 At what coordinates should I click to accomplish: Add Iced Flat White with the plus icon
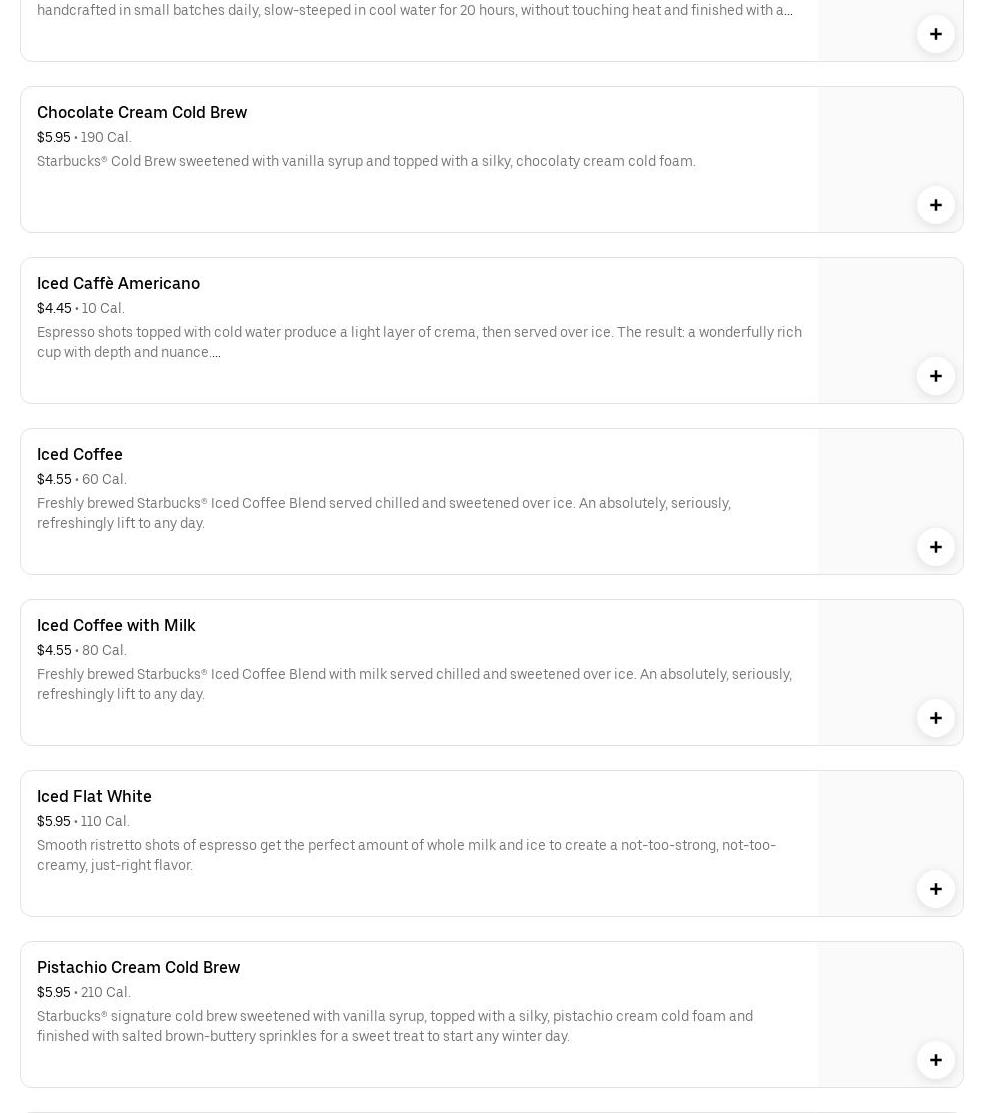(935, 889)
